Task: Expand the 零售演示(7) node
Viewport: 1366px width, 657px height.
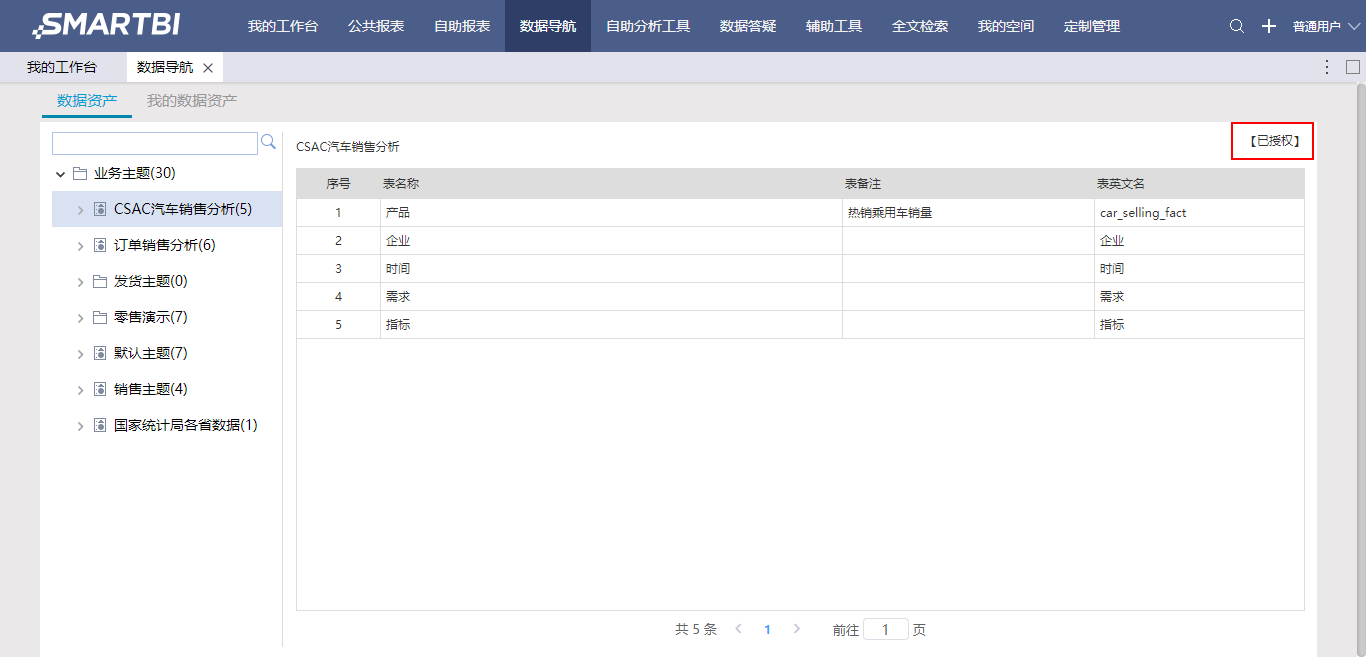Action: (x=81, y=318)
